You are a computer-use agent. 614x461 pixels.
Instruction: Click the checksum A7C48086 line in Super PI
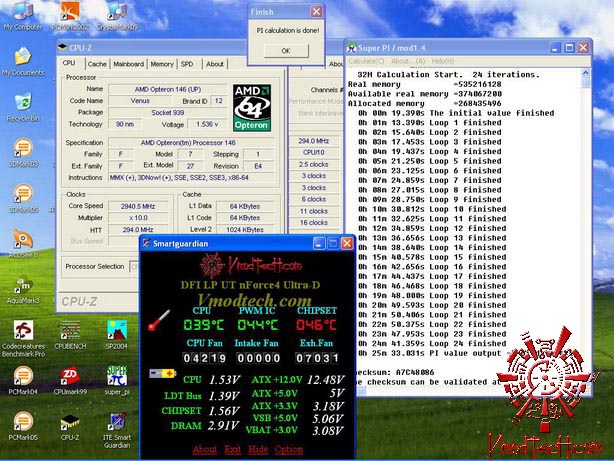(395, 372)
